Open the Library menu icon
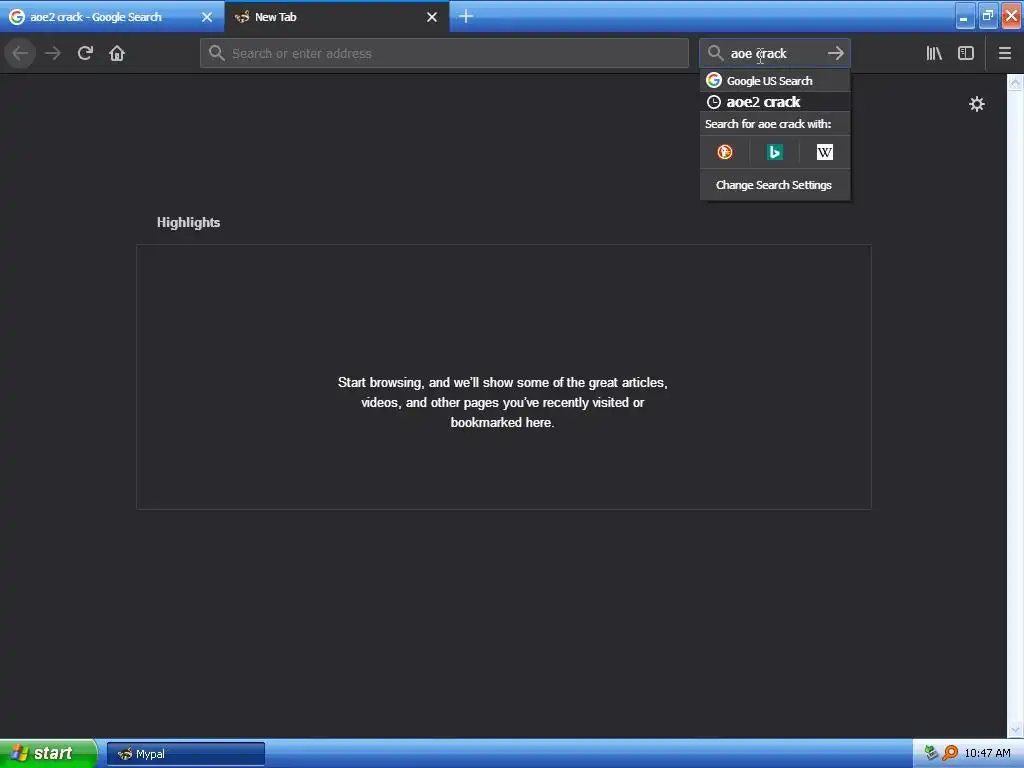The width and height of the screenshot is (1024, 768). [x=934, y=53]
